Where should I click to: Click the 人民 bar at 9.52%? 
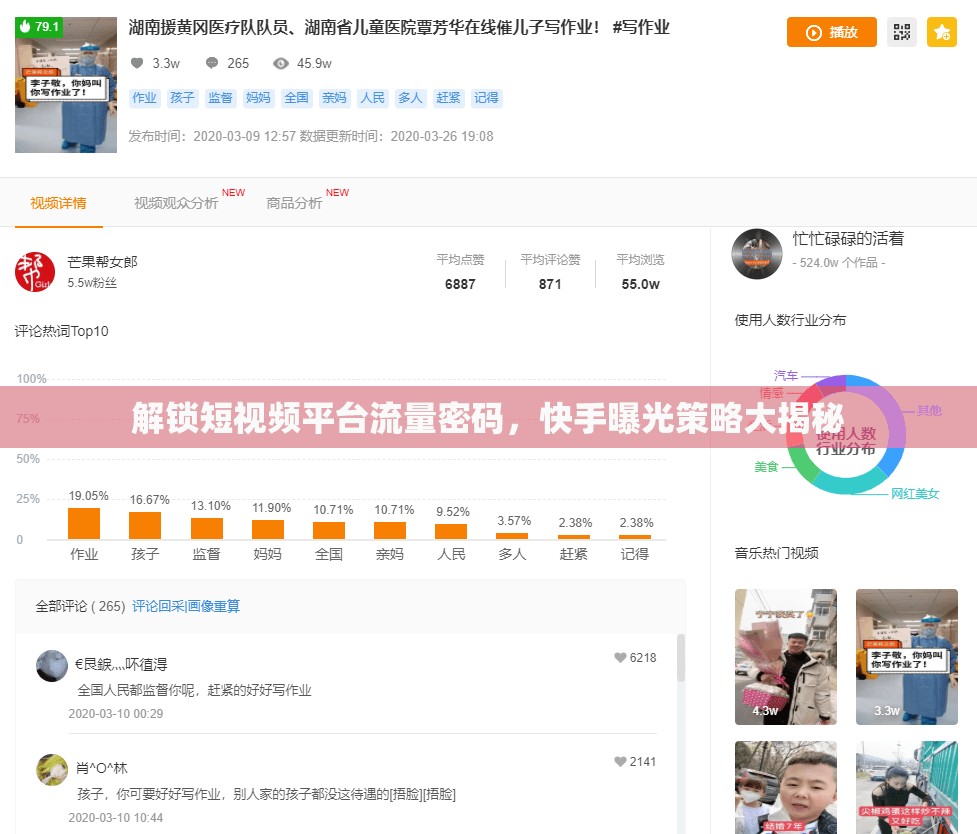[x=451, y=532]
